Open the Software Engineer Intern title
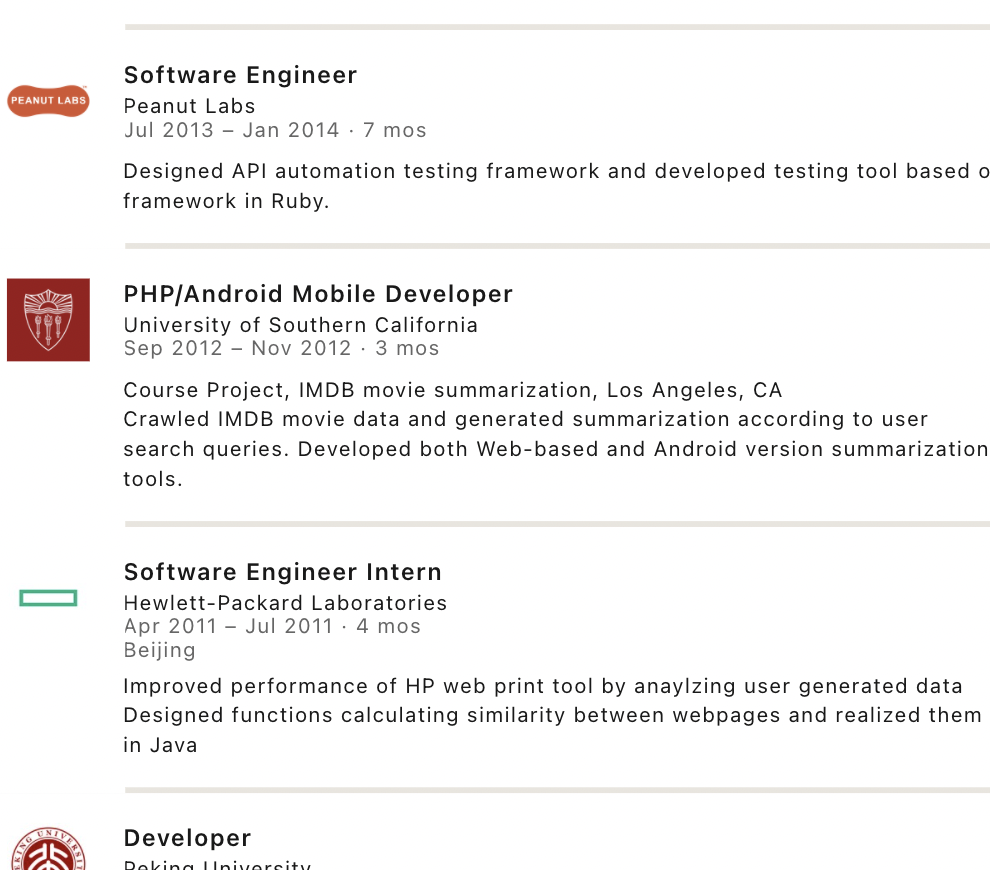The image size is (990, 870). 282,572
